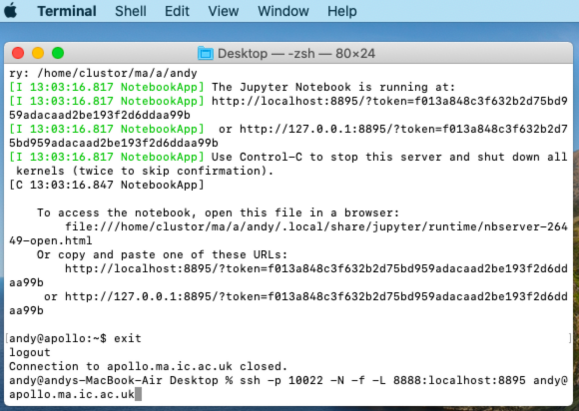Minimize the Terminal window with yellow button

(x=38, y=53)
